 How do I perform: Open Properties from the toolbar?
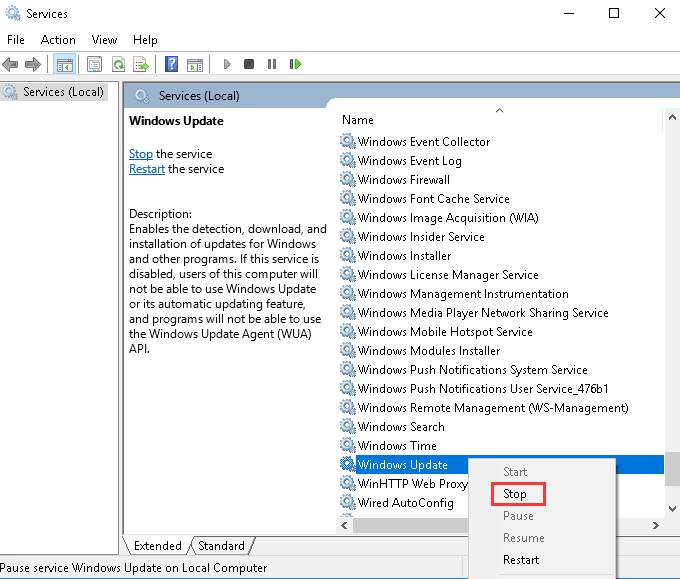click(94, 65)
